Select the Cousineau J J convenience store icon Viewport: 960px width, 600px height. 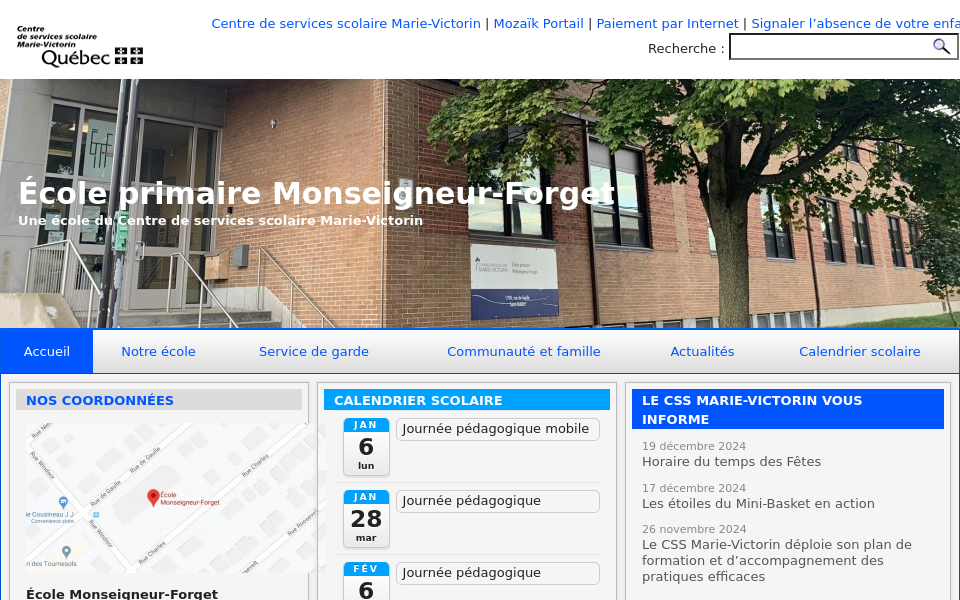tap(62, 500)
